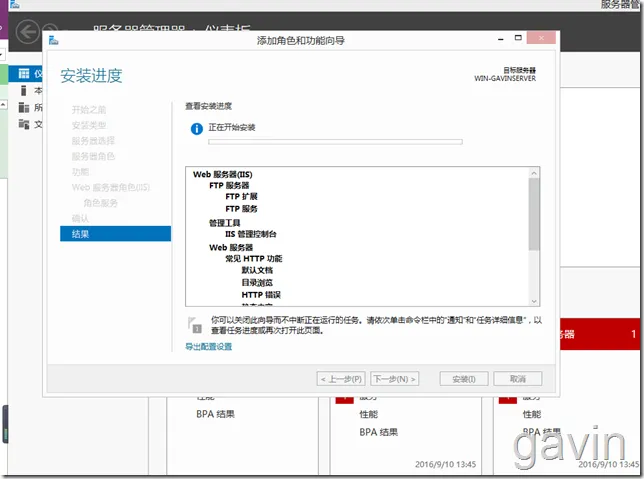Click red alert badge in right tile

point(508,400)
